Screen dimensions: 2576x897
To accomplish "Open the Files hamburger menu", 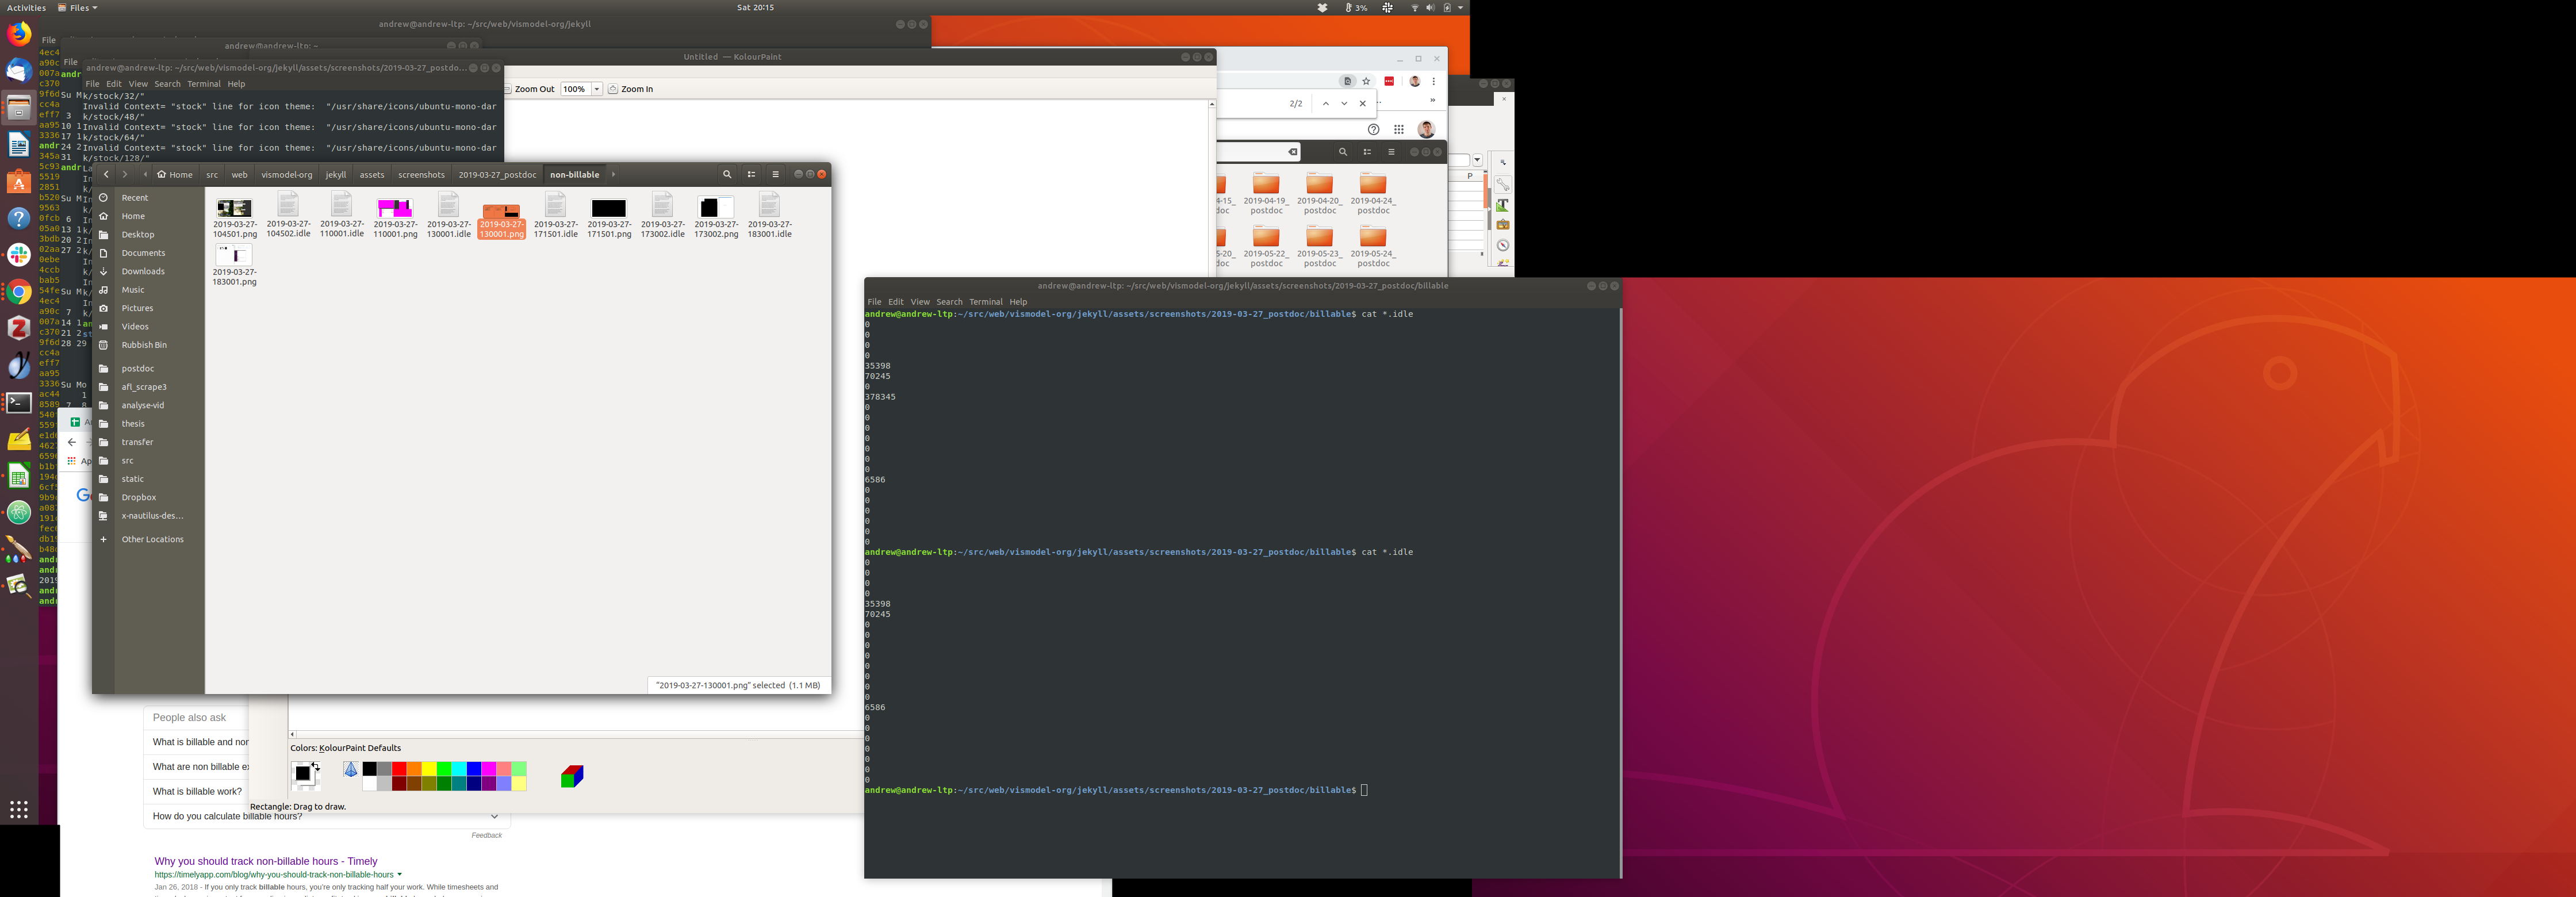I will [775, 174].
